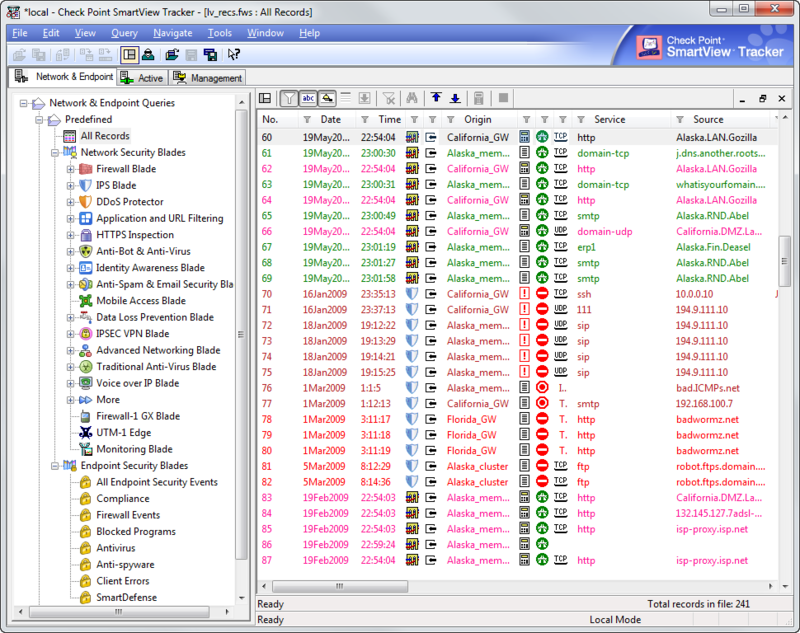Click the No. column header
800x633 pixels.
278,120
